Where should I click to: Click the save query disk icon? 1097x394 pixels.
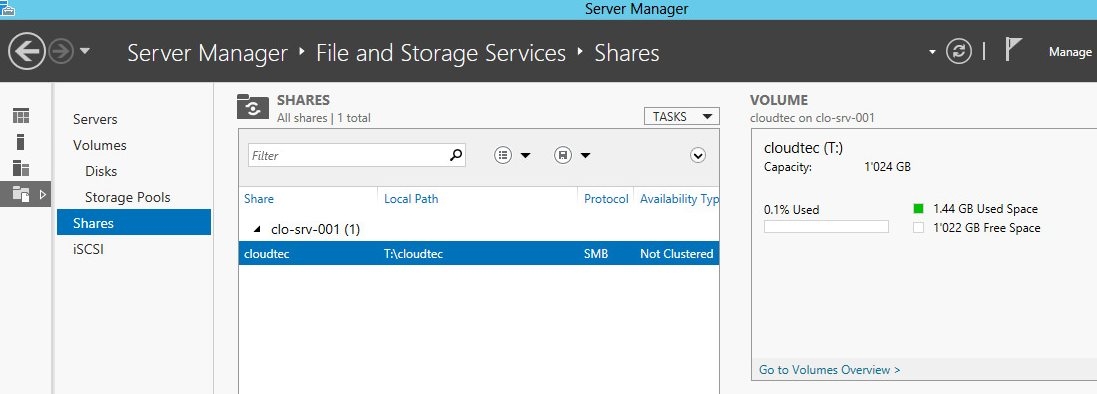tap(562, 155)
